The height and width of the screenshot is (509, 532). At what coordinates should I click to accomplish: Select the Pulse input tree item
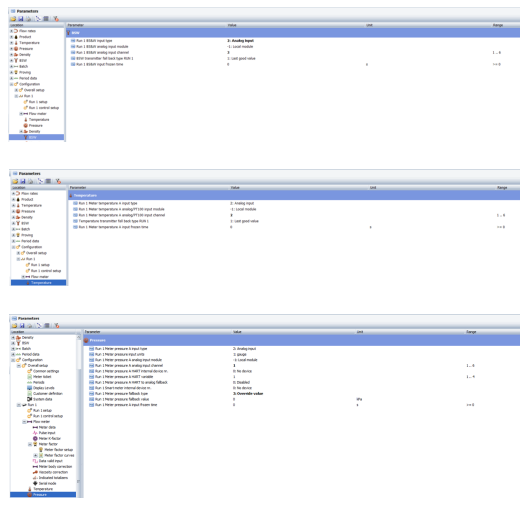pyautogui.click(x=47, y=433)
